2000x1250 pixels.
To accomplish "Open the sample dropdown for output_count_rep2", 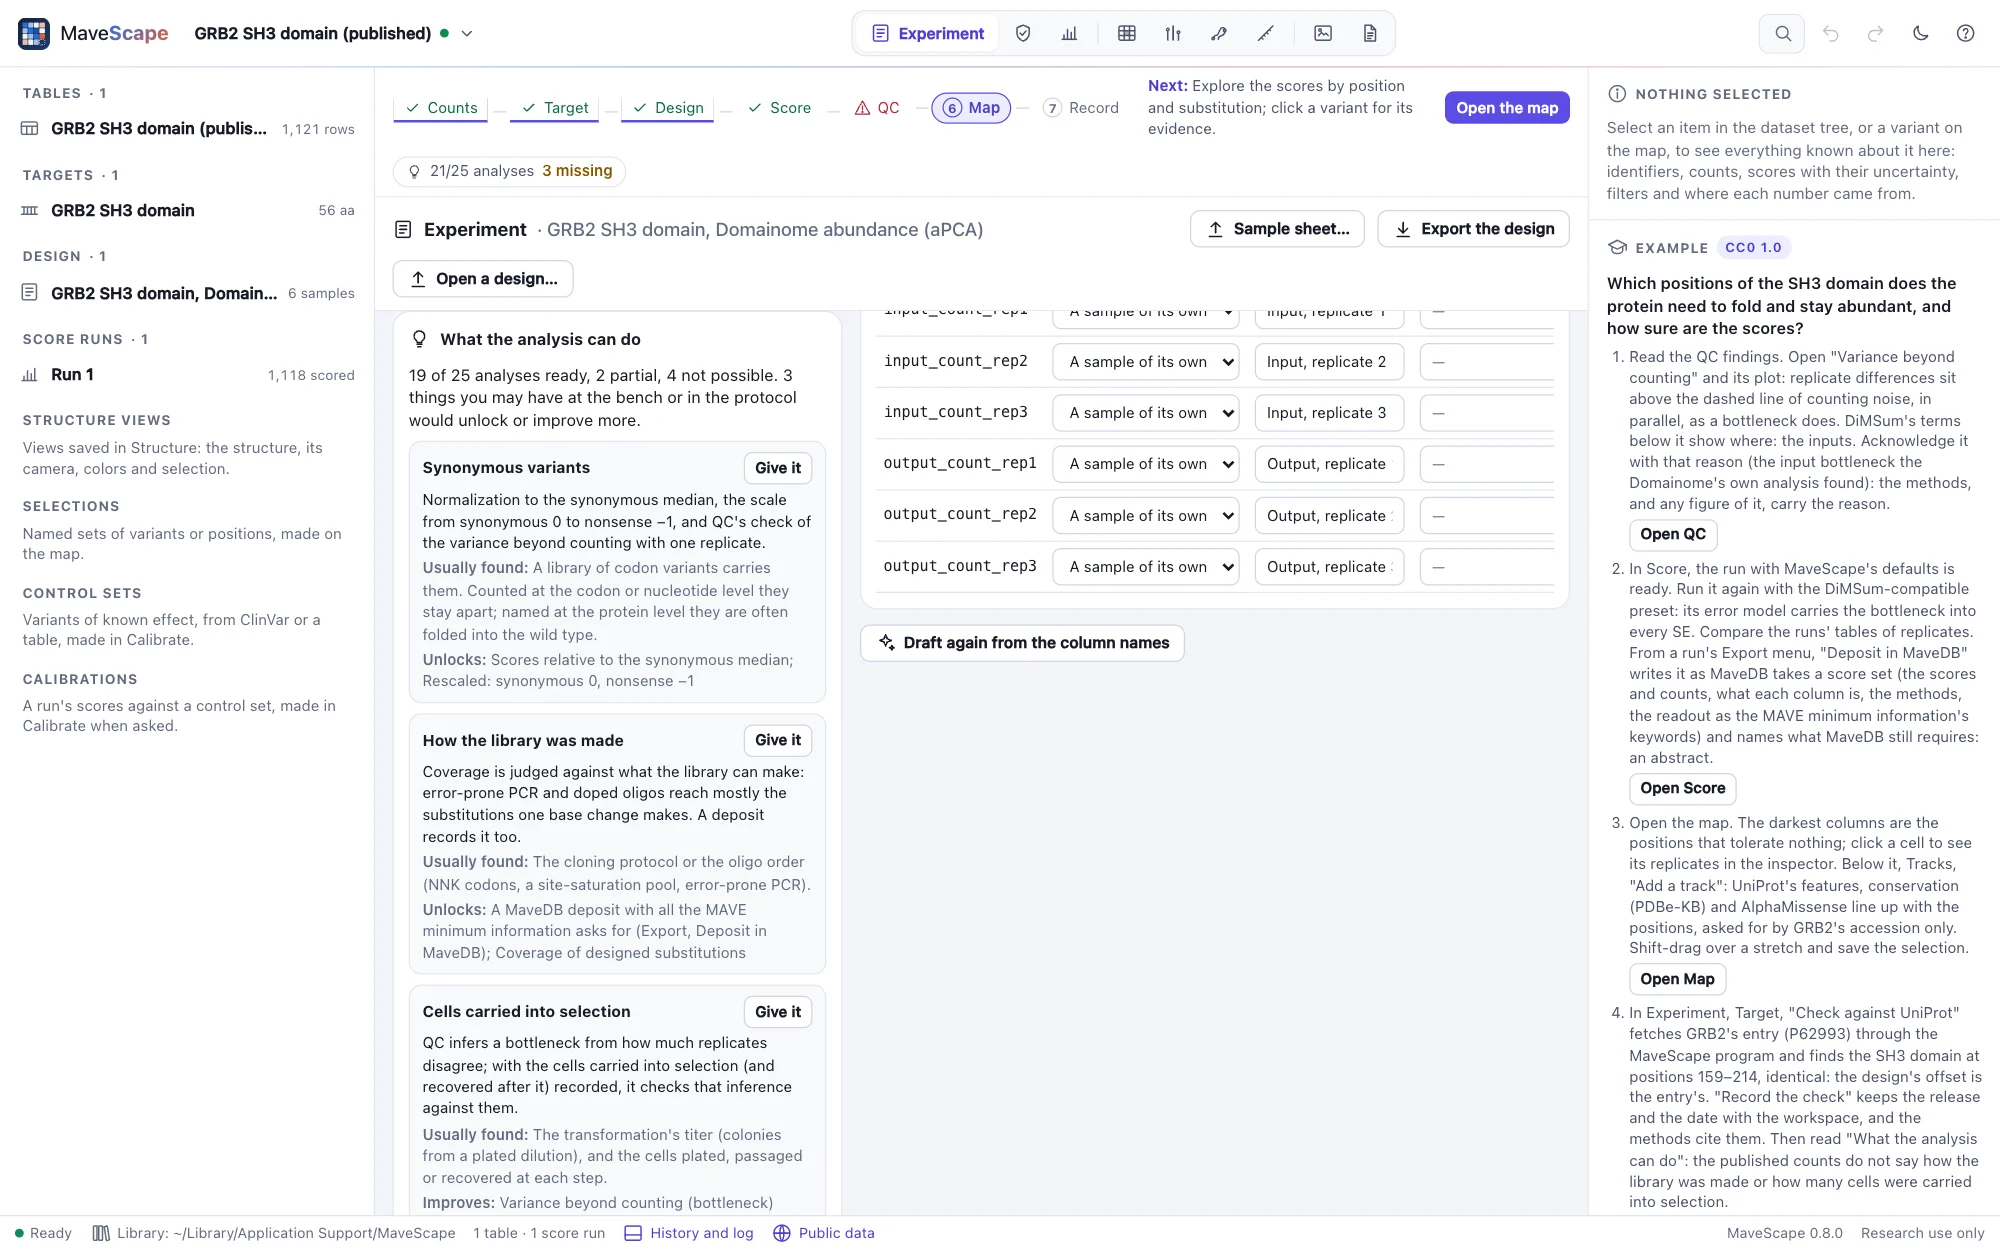I will tap(1146, 516).
